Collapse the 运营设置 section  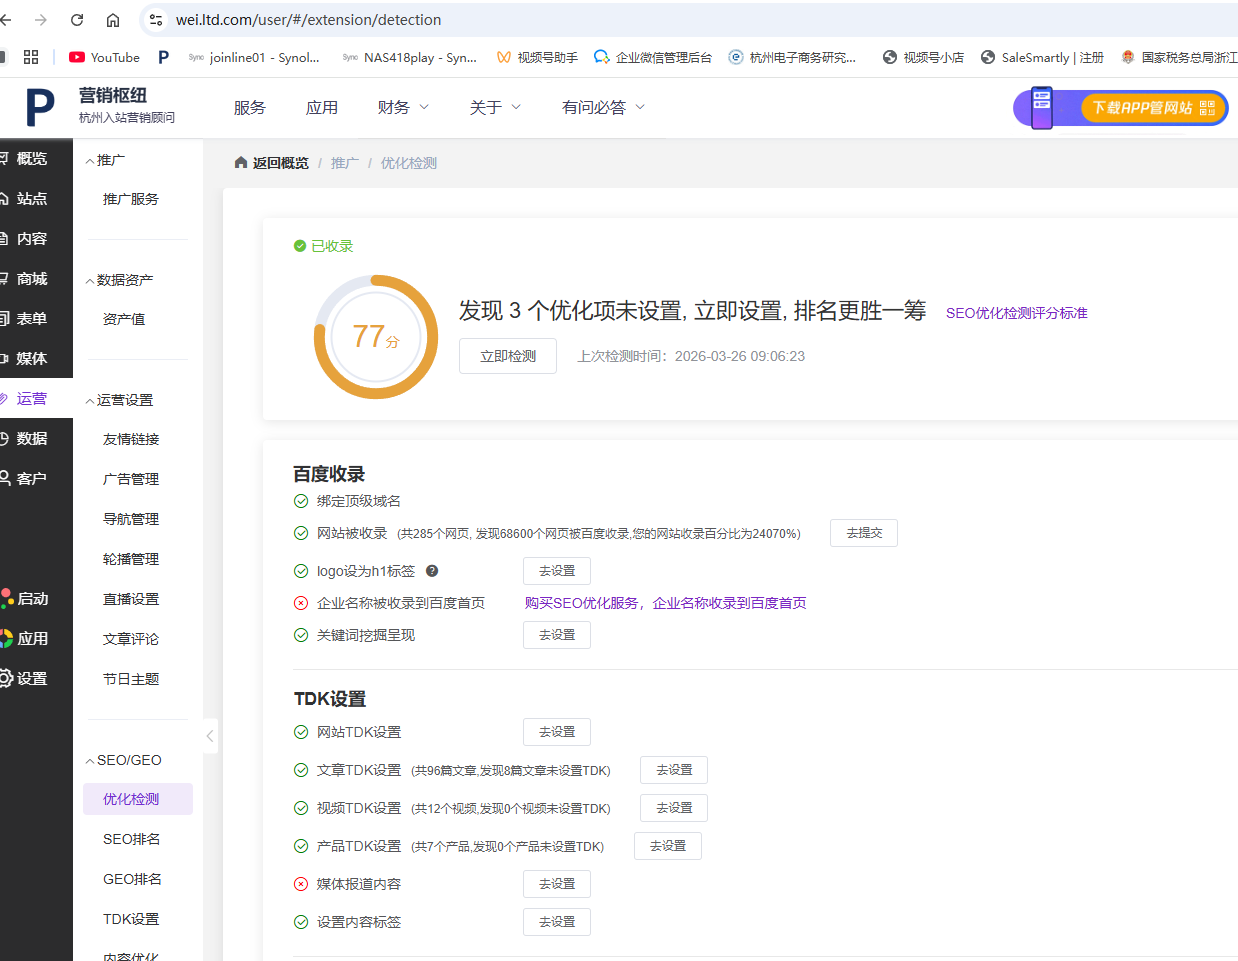click(x=119, y=400)
